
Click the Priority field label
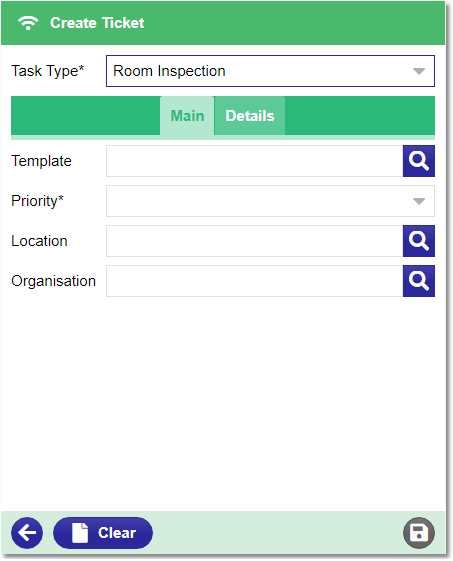(38, 201)
